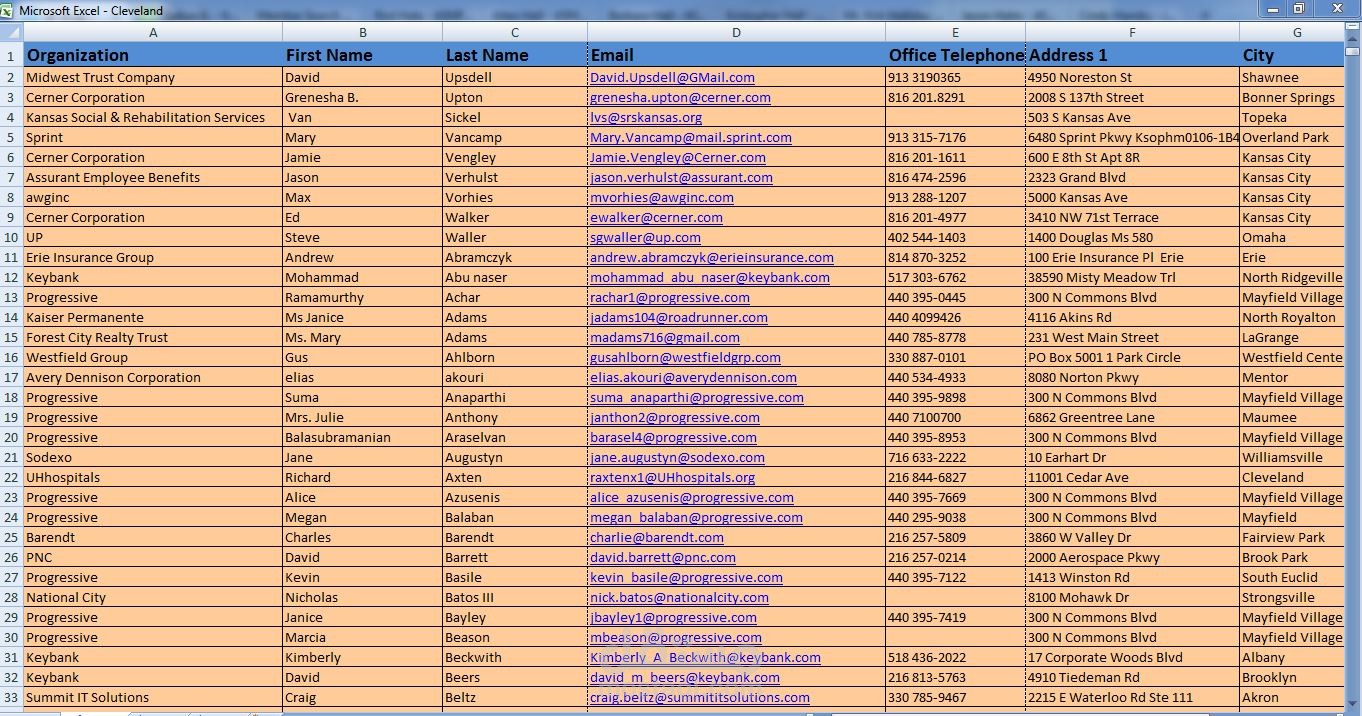Open david.barrett@pnc.com email link
This screenshot has width=1362, height=716.
[x=663, y=557]
